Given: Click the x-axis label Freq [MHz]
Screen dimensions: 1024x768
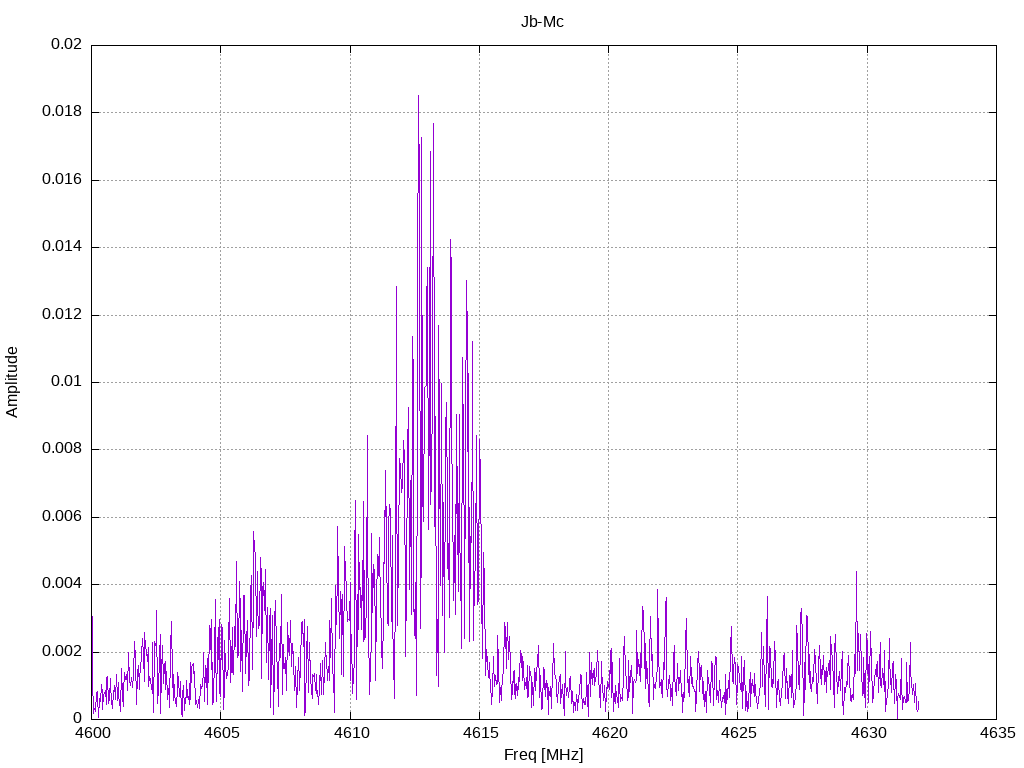Looking at the screenshot, I should coord(543,754).
